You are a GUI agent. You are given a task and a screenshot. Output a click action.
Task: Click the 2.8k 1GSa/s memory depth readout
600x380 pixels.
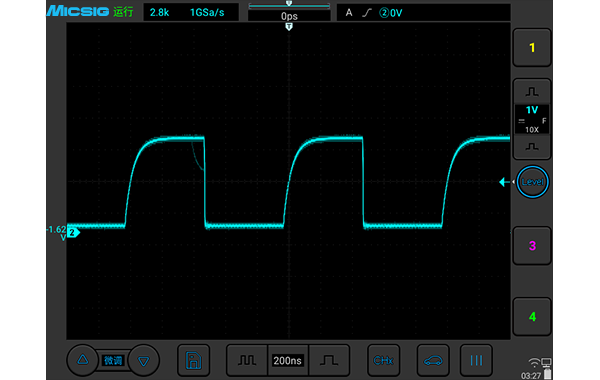tap(191, 13)
